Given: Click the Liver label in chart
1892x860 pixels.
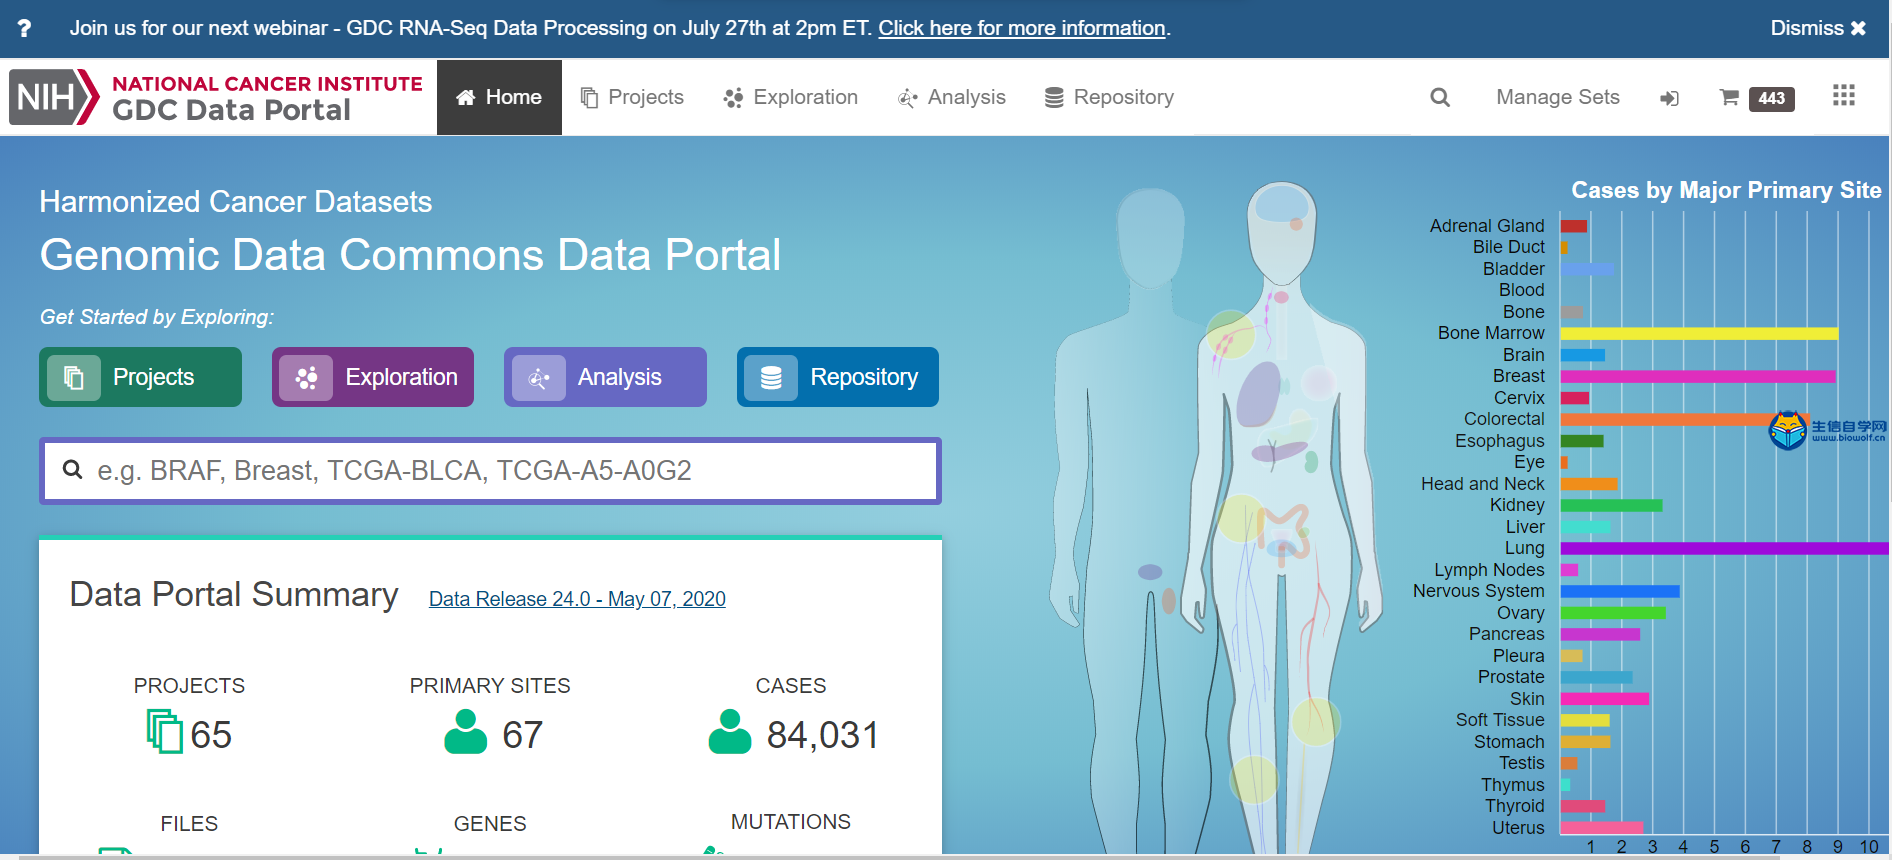Looking at the screenshot, I should tap(1525, 527).
